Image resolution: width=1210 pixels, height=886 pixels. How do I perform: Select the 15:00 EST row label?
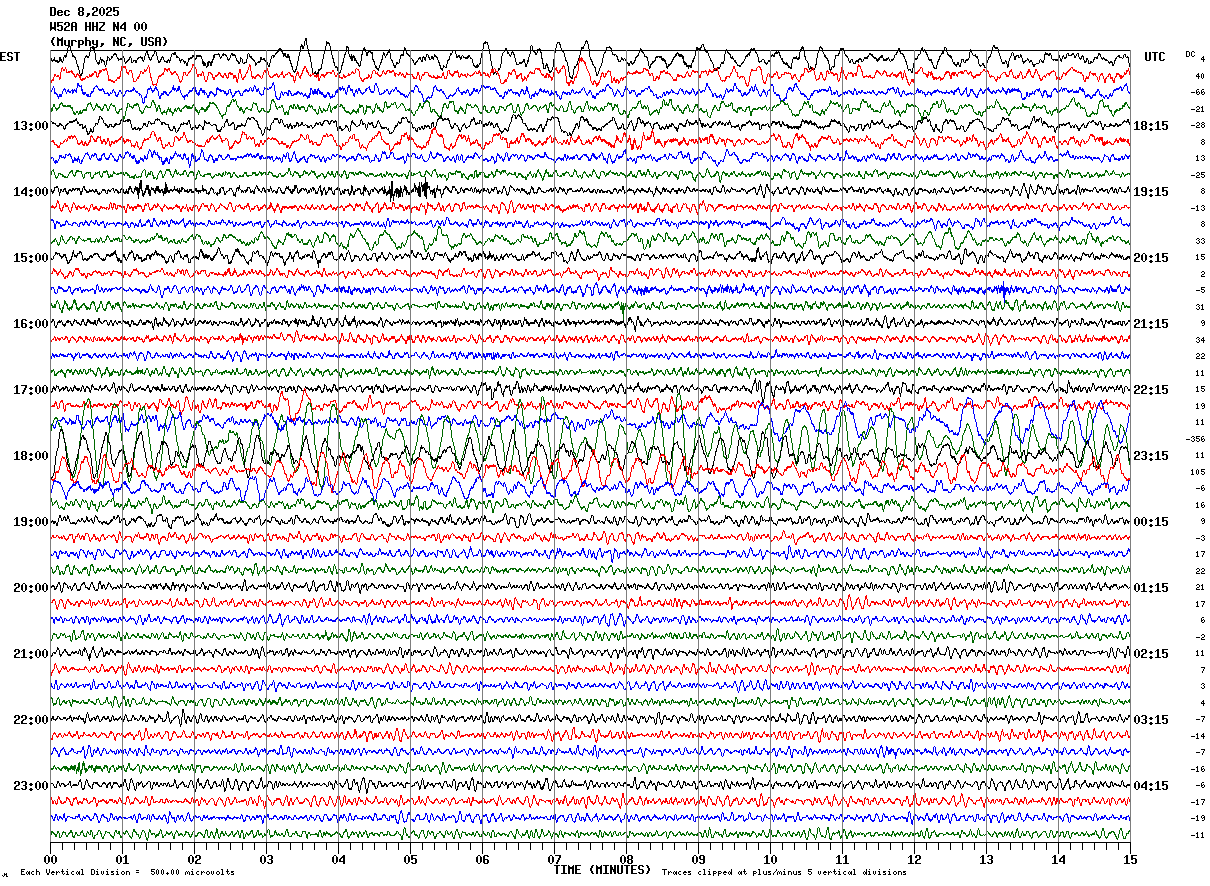pos(31,258)
